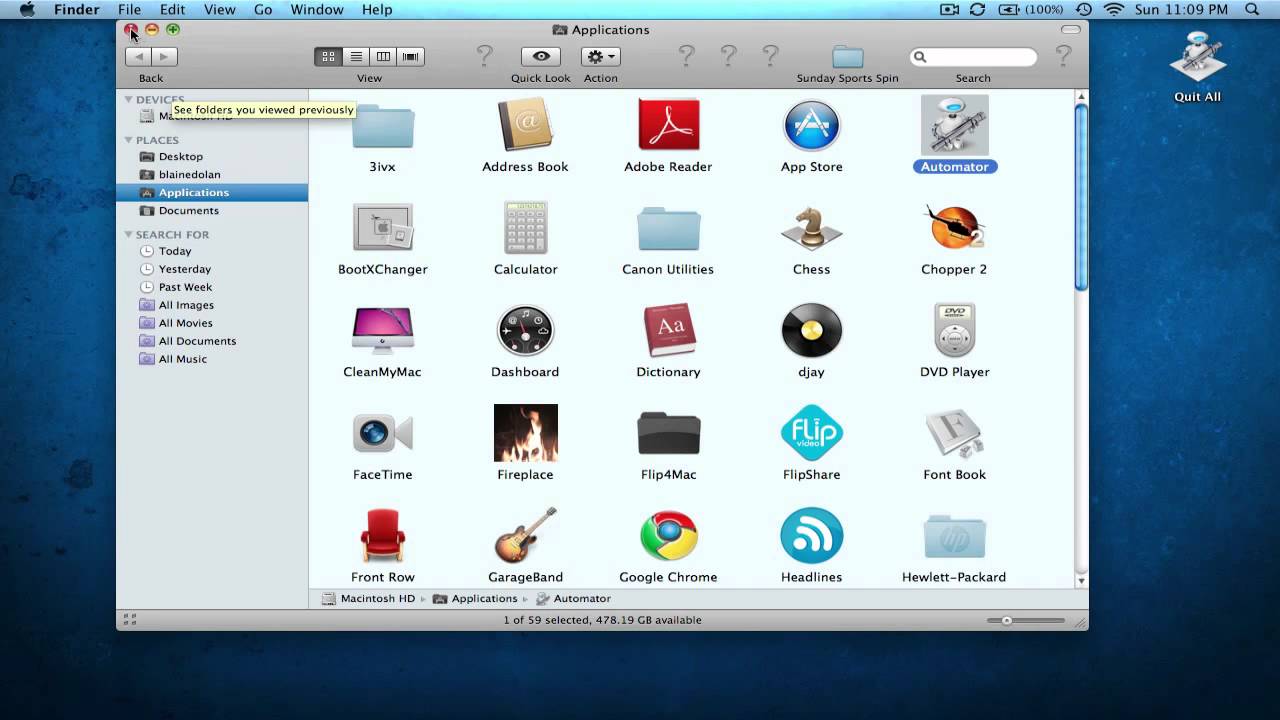Collapse the DEVICES sidebar section
This screenshot has height=720, width=1280.
[x=129, y=99]
